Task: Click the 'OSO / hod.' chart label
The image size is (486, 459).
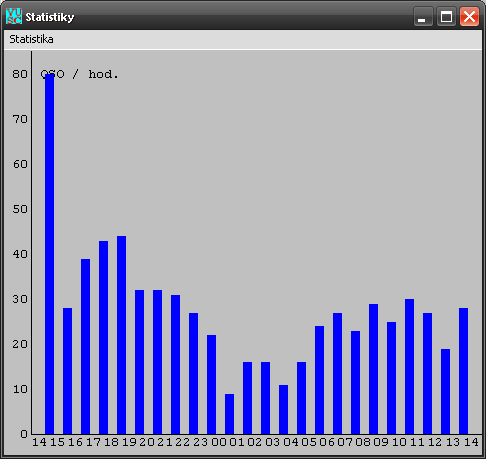Action: (x=79, y=74)
